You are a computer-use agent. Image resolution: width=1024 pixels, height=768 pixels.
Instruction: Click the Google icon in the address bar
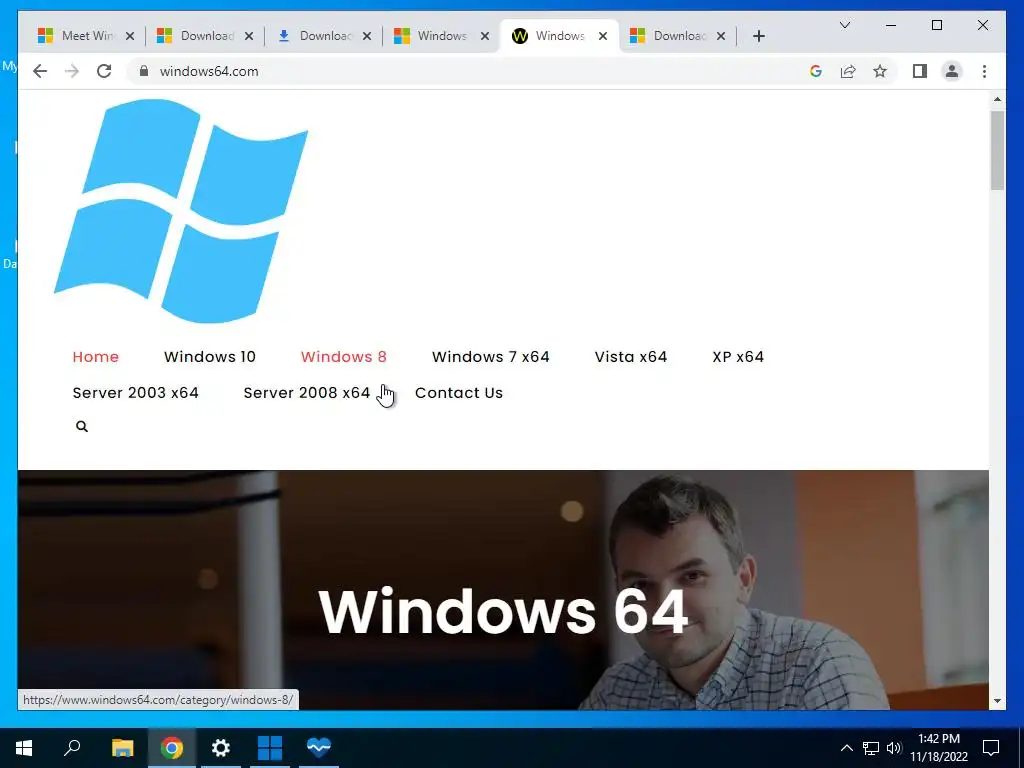pyautogui.click(x=816, y=71)
